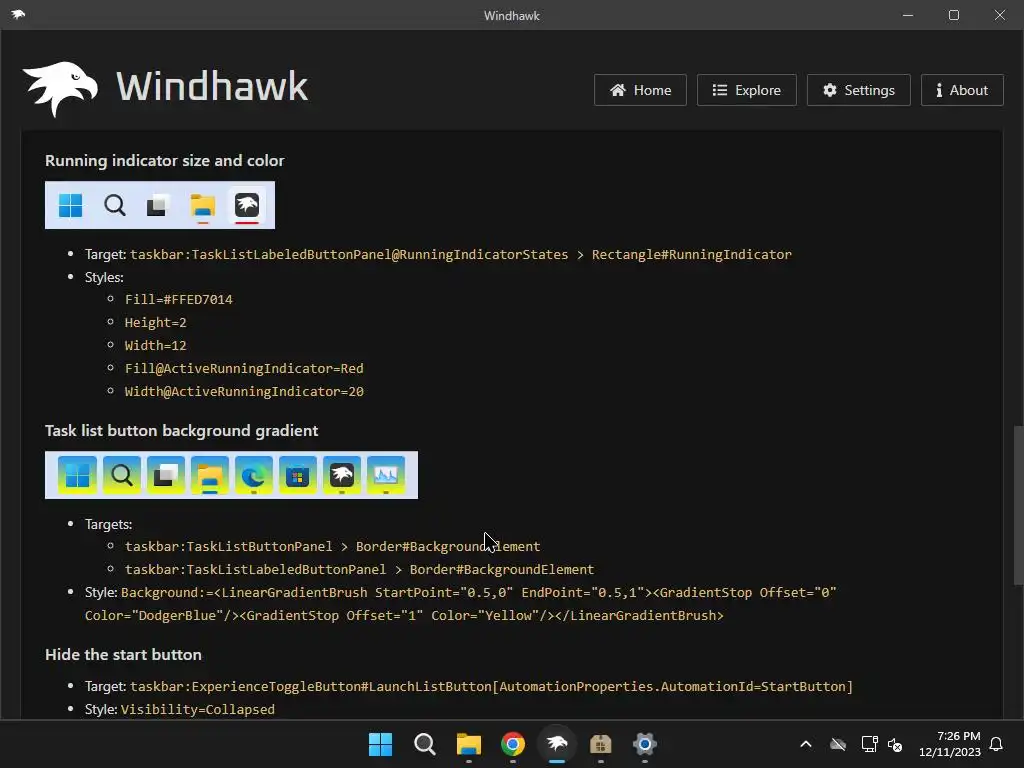Open the Explore mods button
The height and width of the screenshot is (768, 1024).
point(746,90)
